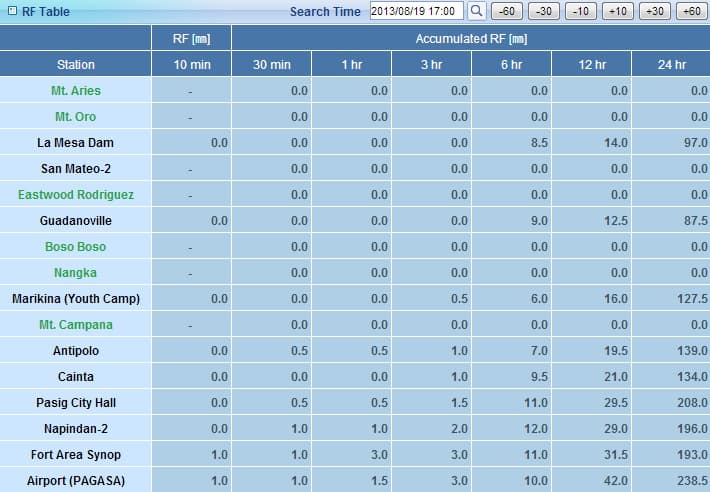Screen dimensions: 710x492
Task: Click the -10 minutes button
Action: click(581, 12)
